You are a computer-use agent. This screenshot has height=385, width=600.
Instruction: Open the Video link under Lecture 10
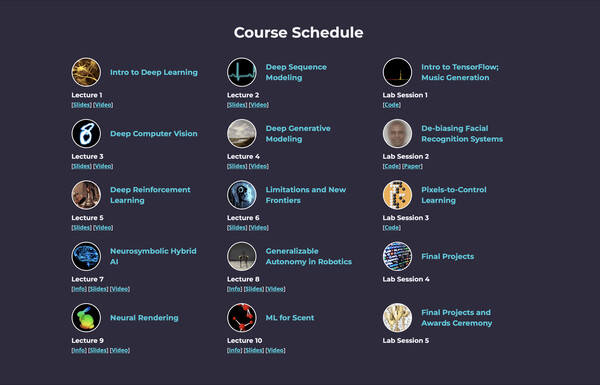point(276,350)
